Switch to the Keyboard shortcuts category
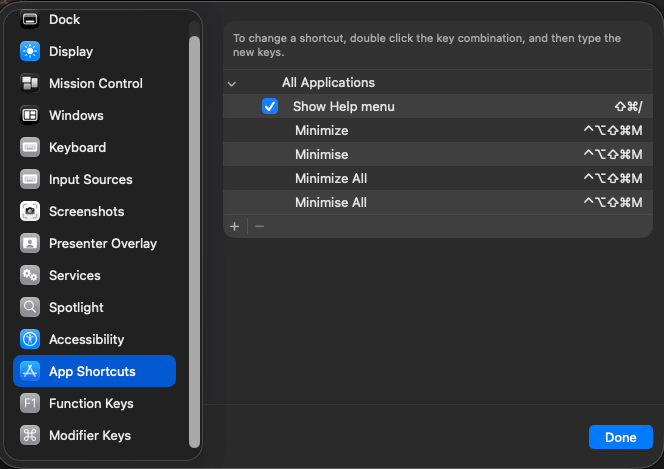 click(77, 147)
